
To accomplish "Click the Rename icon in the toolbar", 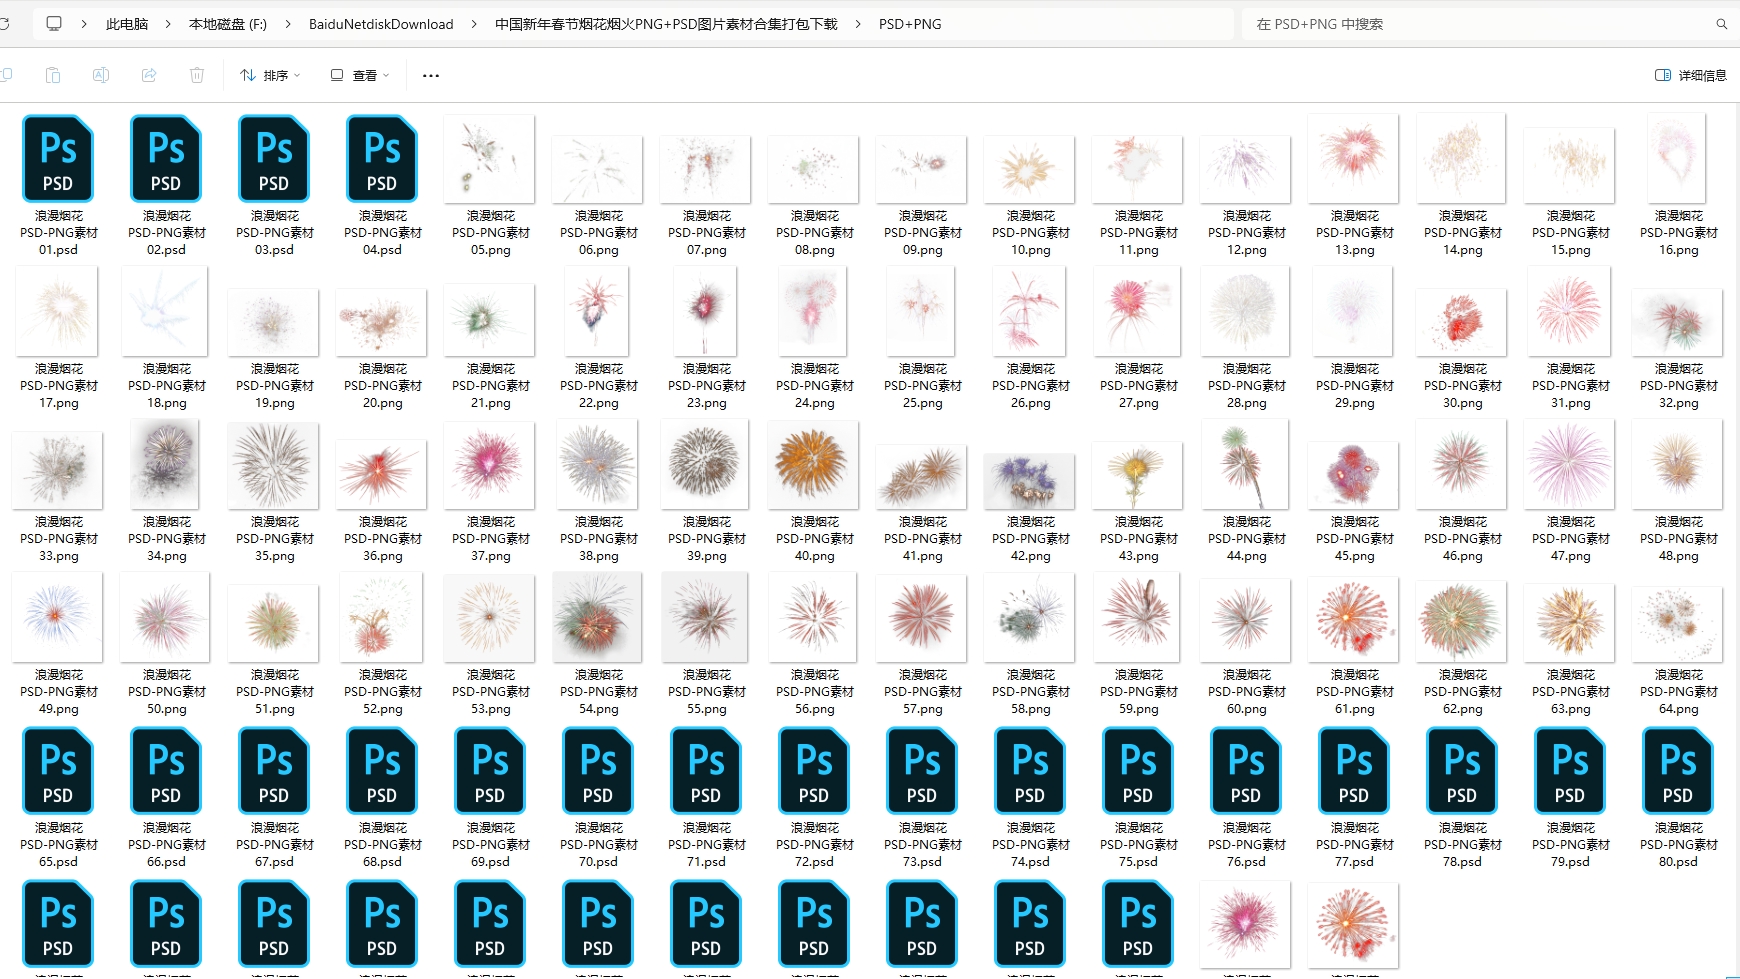I will [101, 75].
